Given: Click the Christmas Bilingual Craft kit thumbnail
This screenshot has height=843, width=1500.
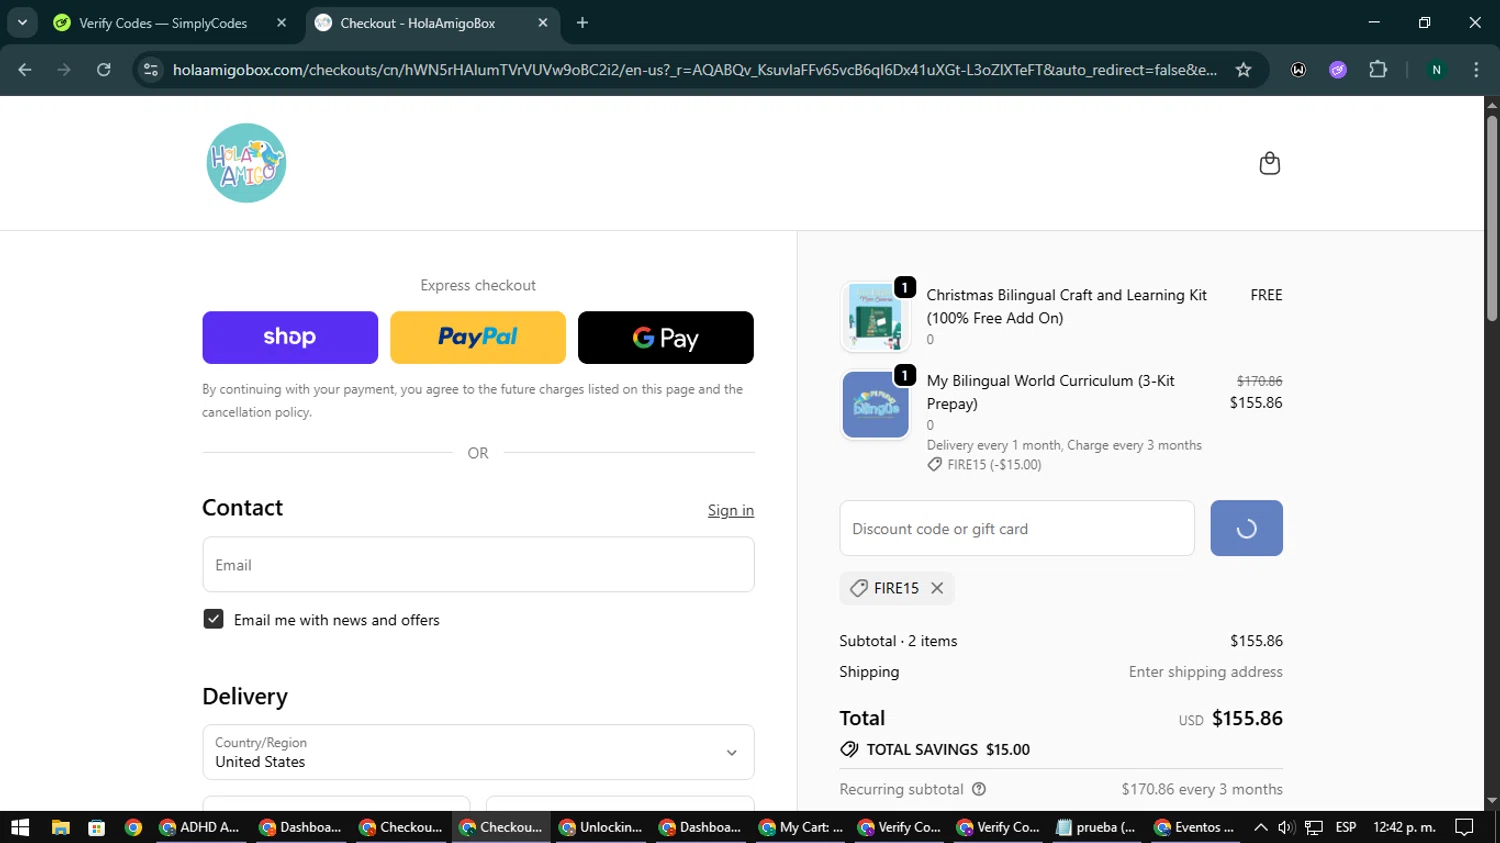Looking at the screenshot, I should (x=875, y=317).
